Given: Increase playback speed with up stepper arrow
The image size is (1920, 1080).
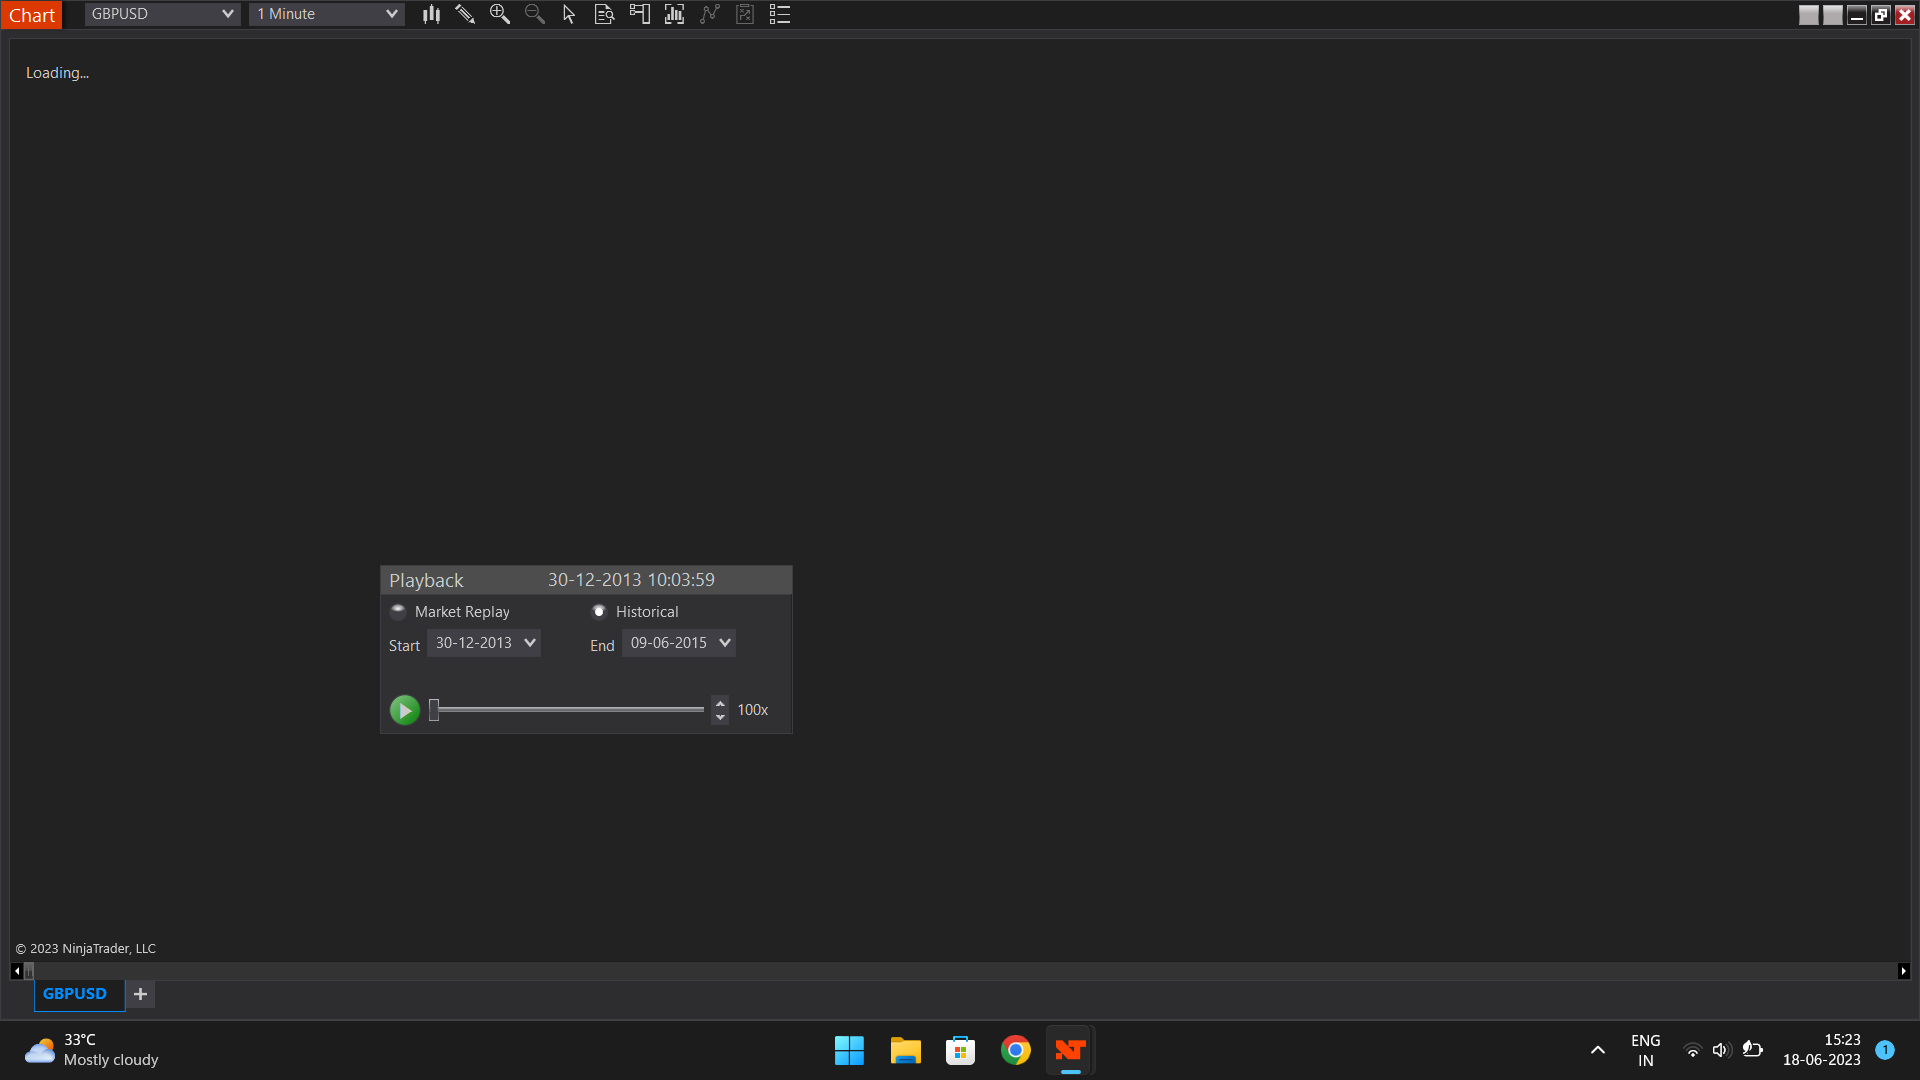Looking at the screenshot, I should [720, 703].
